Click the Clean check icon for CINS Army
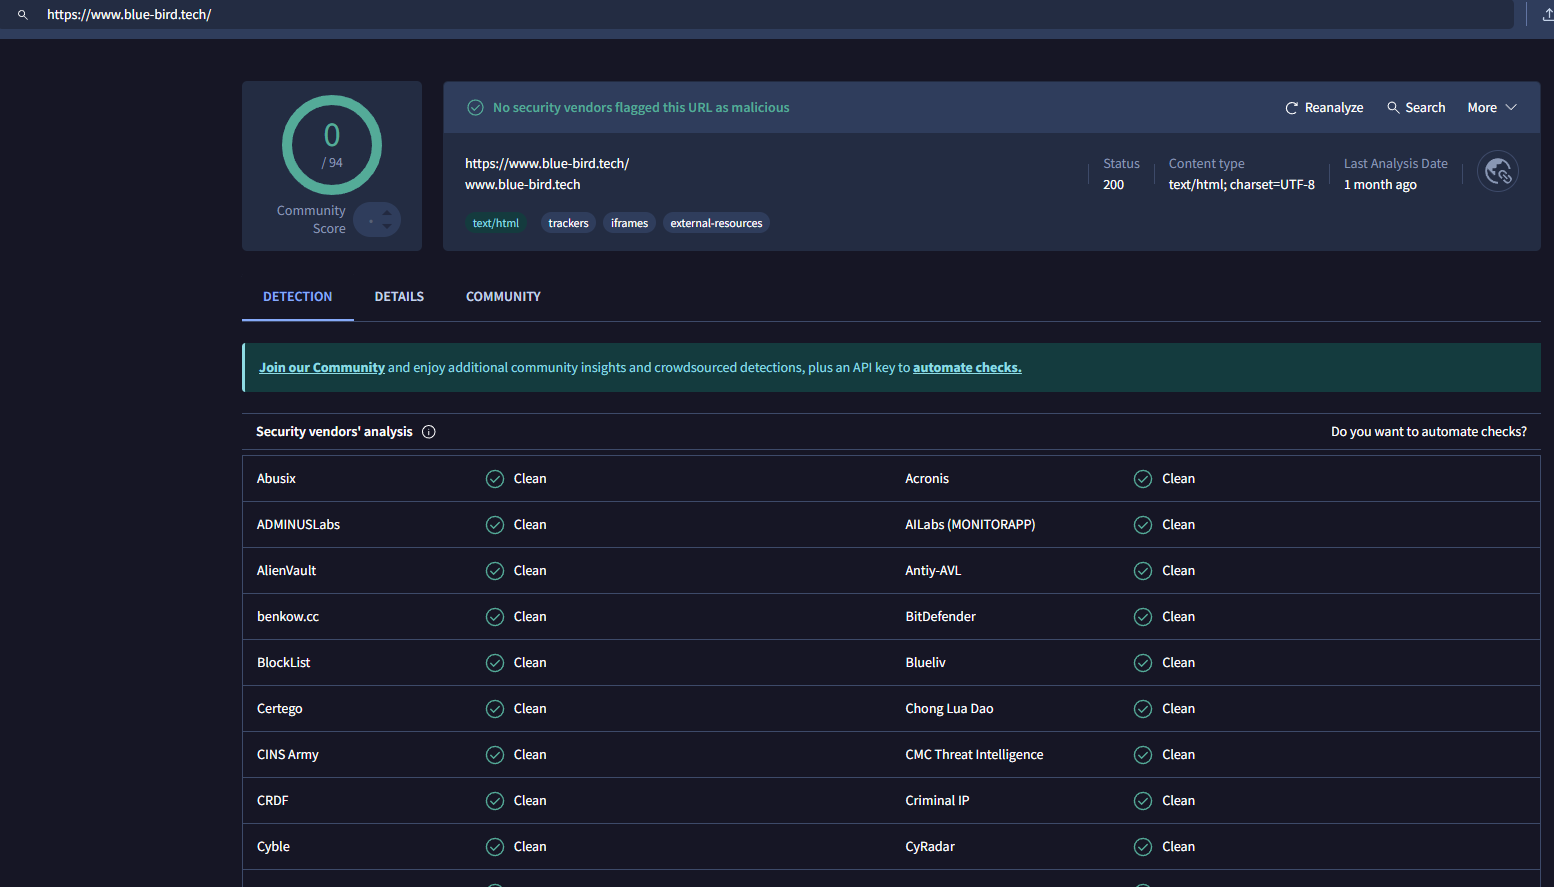Viewport: 1554px width, 887px height. [495, 755]
